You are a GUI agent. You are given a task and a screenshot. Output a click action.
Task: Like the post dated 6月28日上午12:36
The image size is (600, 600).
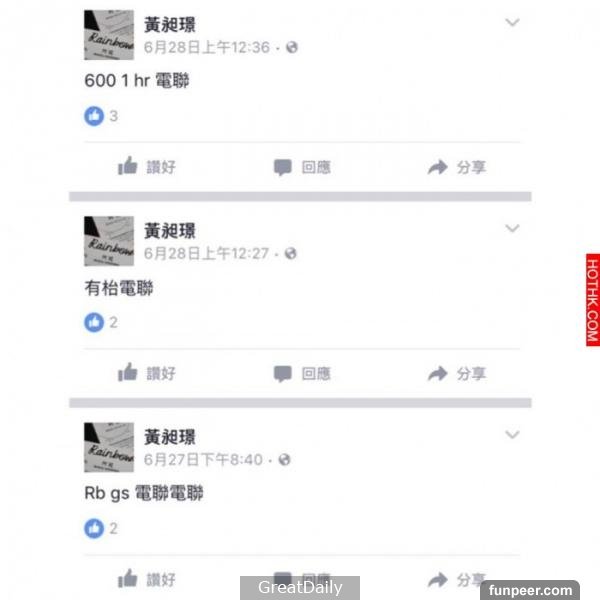[x=147, y=167]
